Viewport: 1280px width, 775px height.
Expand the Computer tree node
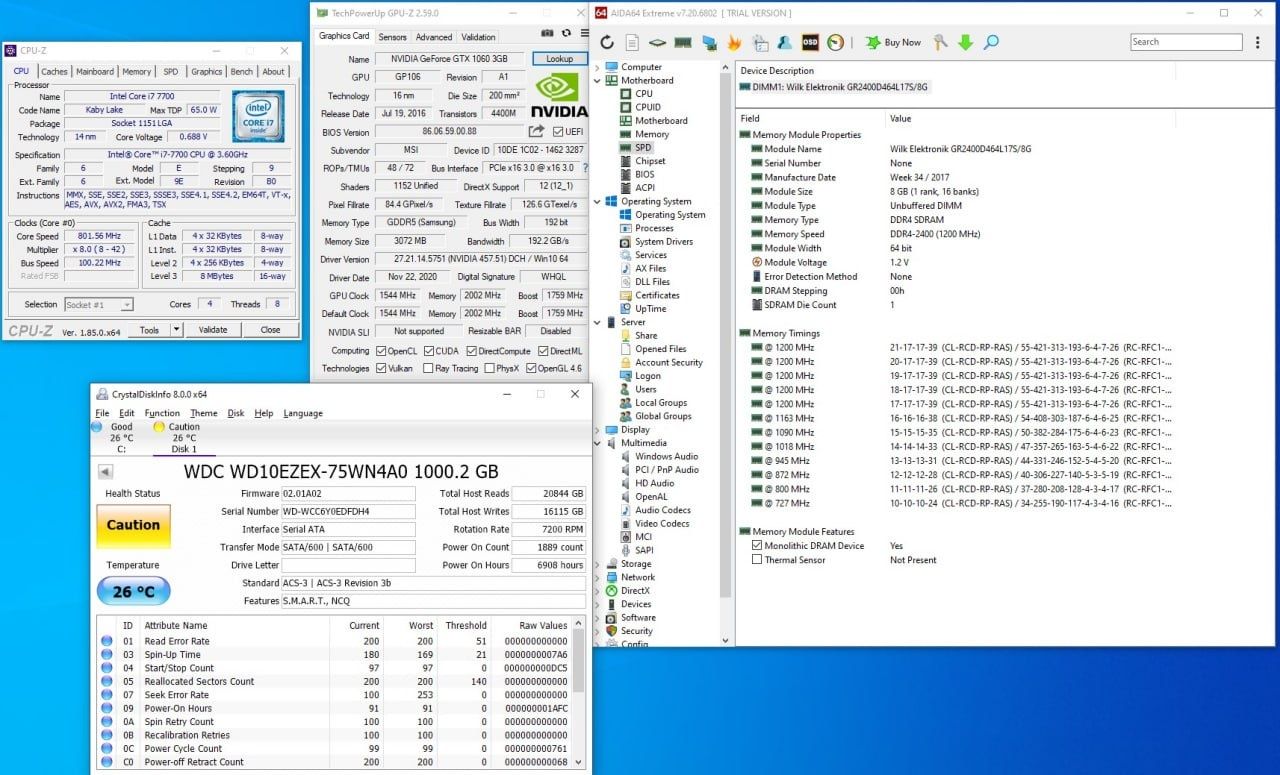[598, 67]
